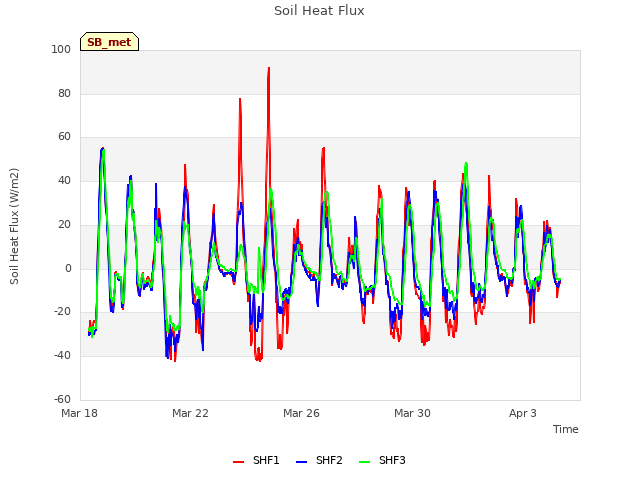Click the -60 y-axis tick label
Screen dimensions: 640x480
(62, 399)
